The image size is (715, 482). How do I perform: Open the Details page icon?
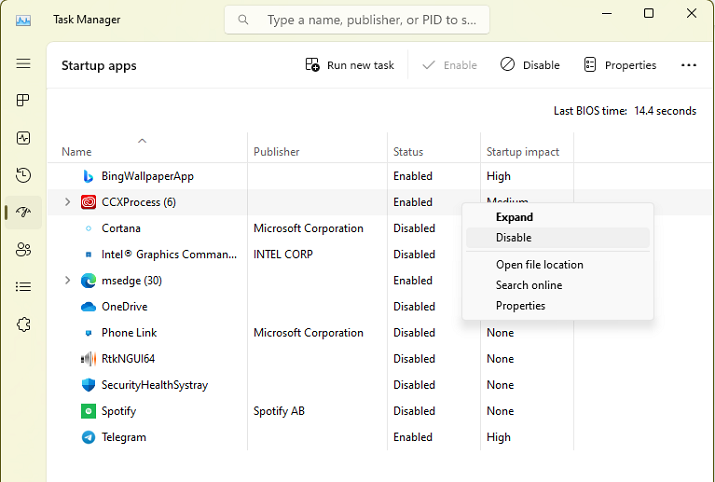pos(23,286)
